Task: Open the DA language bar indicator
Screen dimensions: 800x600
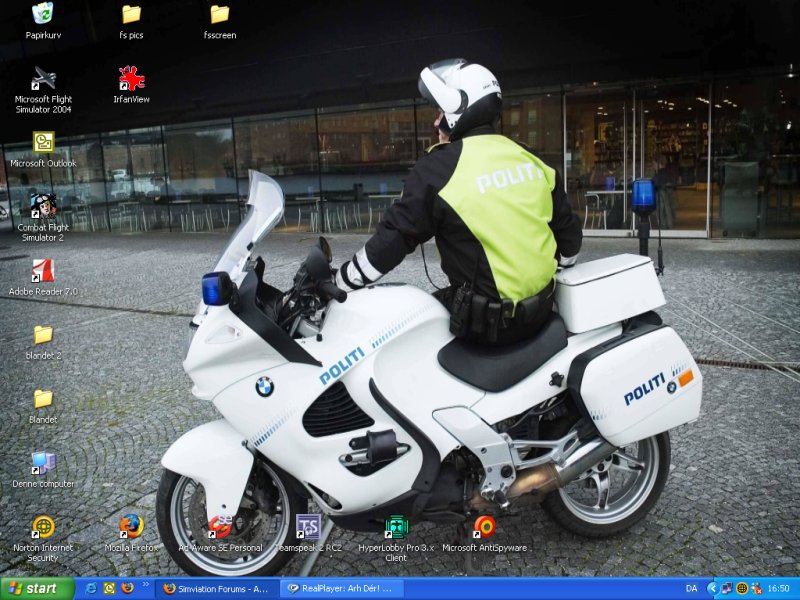Action: (x=692, y=589)
